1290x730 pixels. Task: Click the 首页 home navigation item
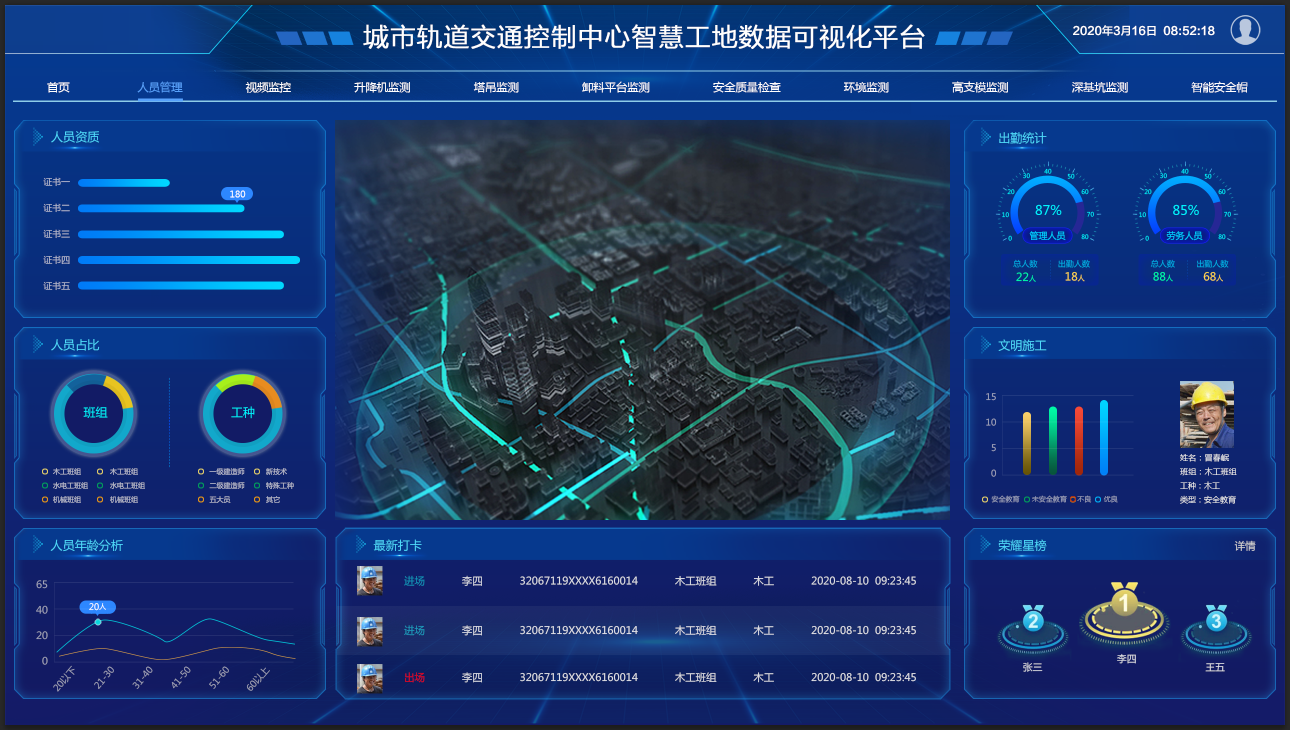coord(58,88)
